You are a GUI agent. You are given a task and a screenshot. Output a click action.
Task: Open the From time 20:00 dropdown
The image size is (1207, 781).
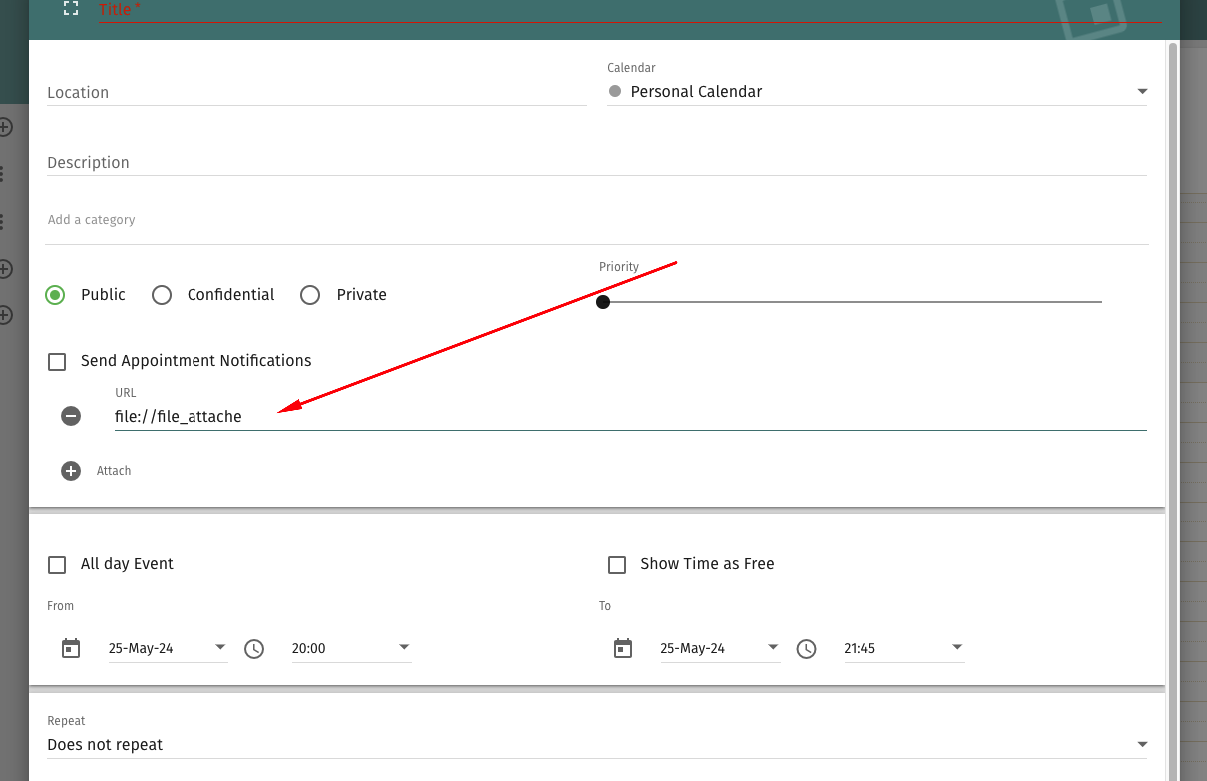click(x=350, y=648)
